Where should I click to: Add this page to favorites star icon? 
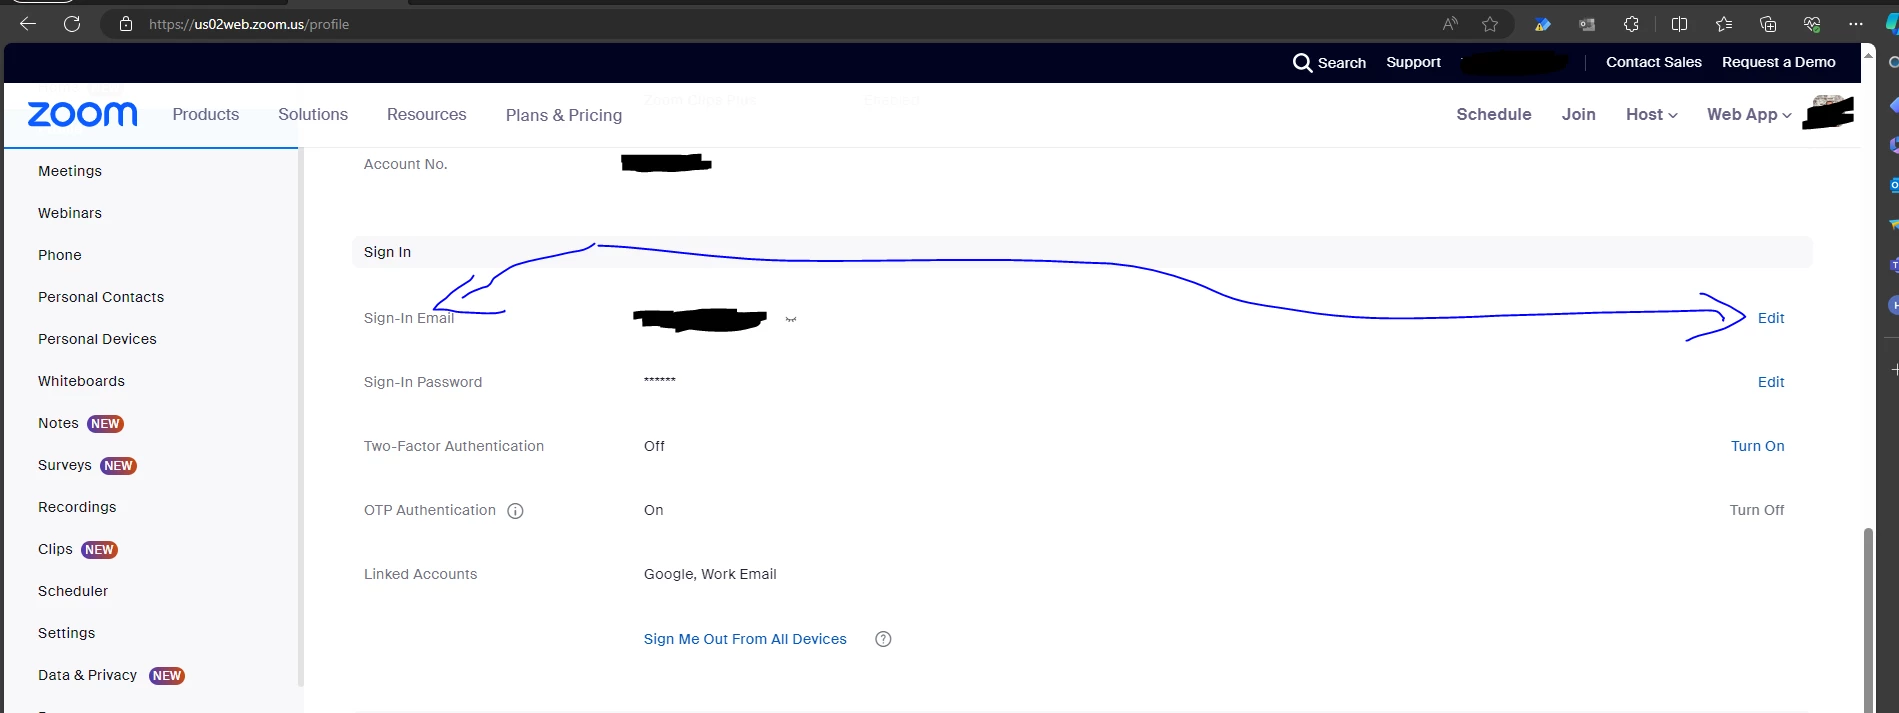pyautogui.click(x=1490, y=24)
